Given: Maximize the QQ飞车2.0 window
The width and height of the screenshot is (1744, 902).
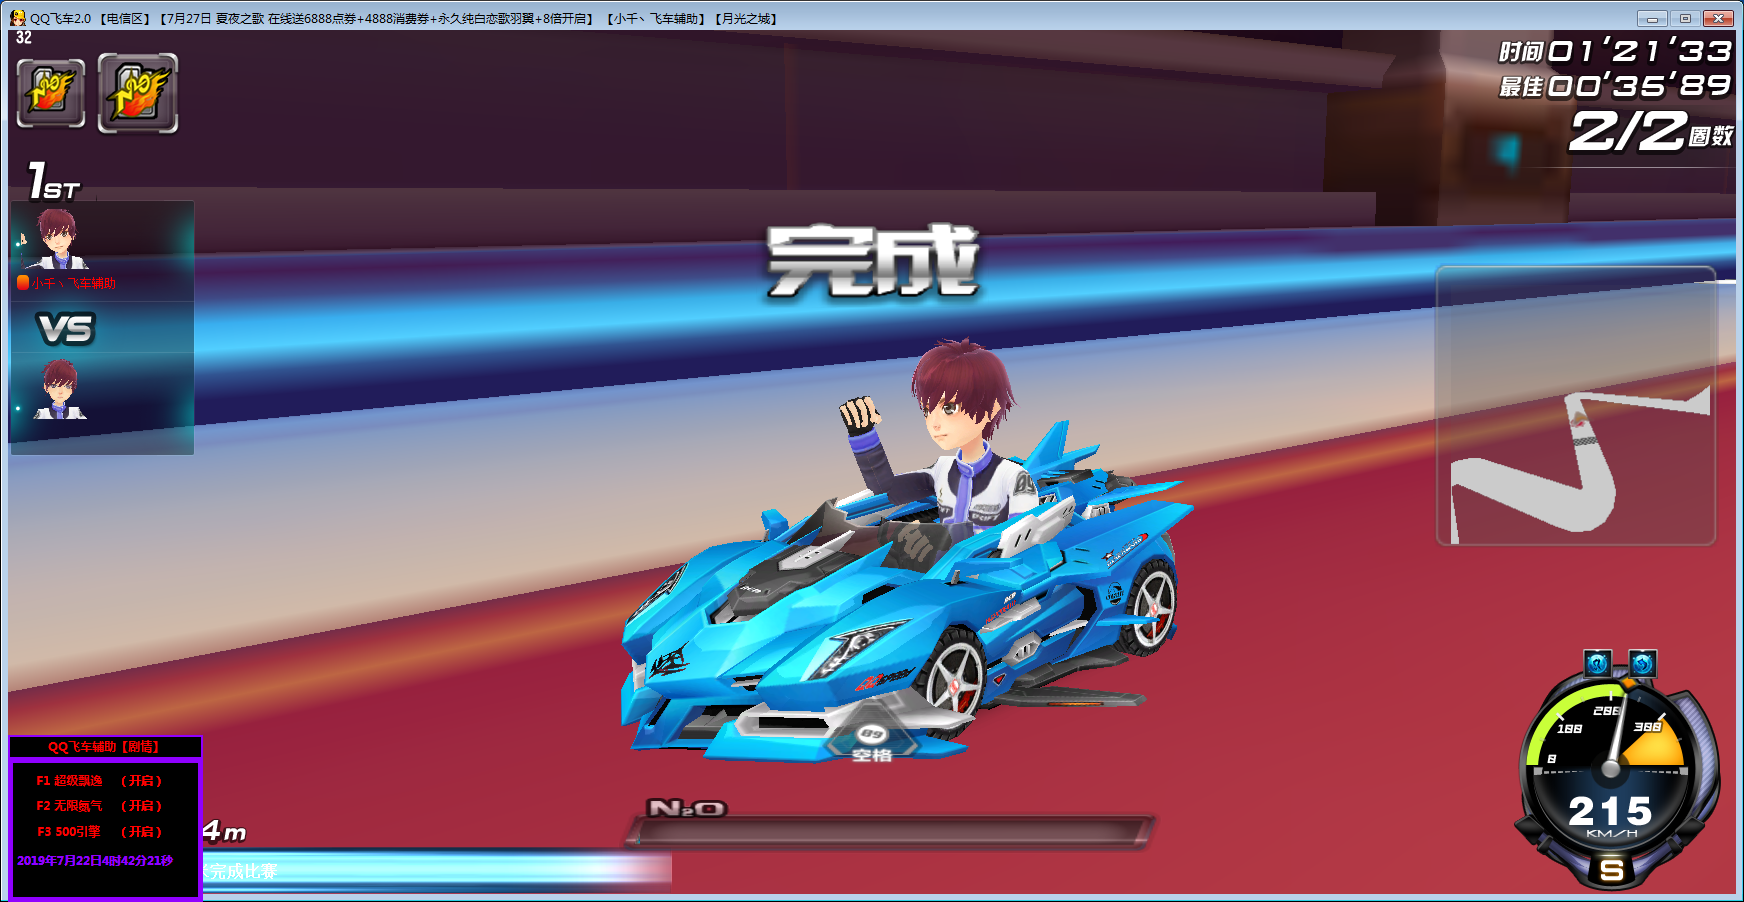Looking at the screenshot, I should [1685, 18].
